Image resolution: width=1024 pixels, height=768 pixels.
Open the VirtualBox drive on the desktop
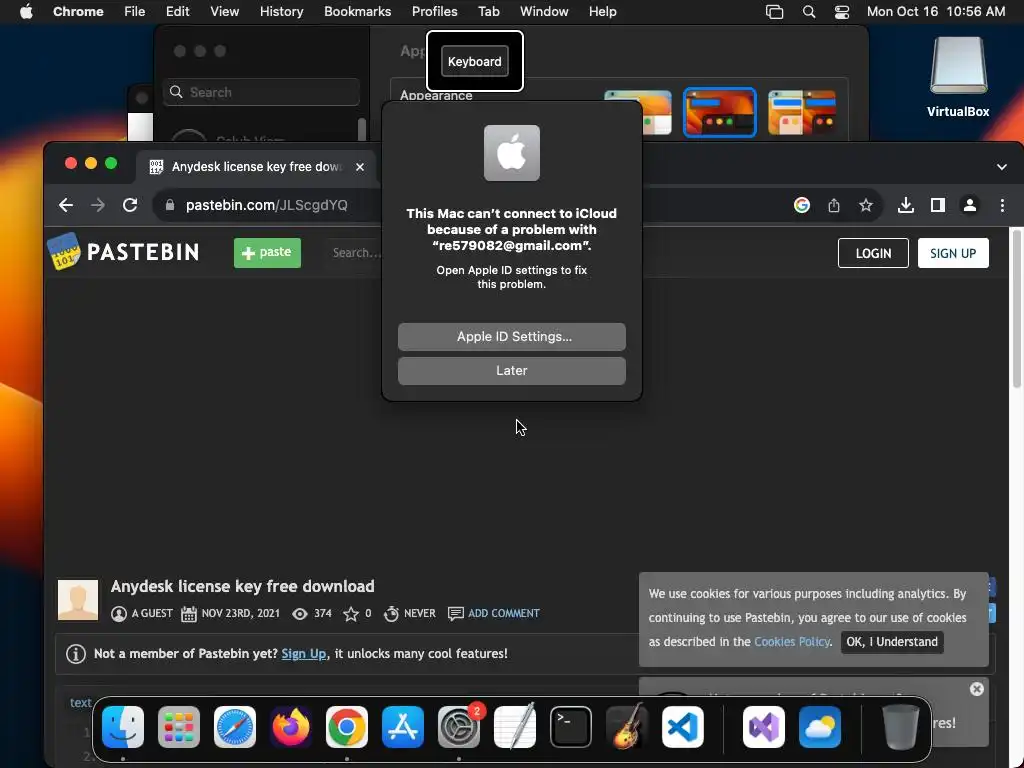coord(958,77)
